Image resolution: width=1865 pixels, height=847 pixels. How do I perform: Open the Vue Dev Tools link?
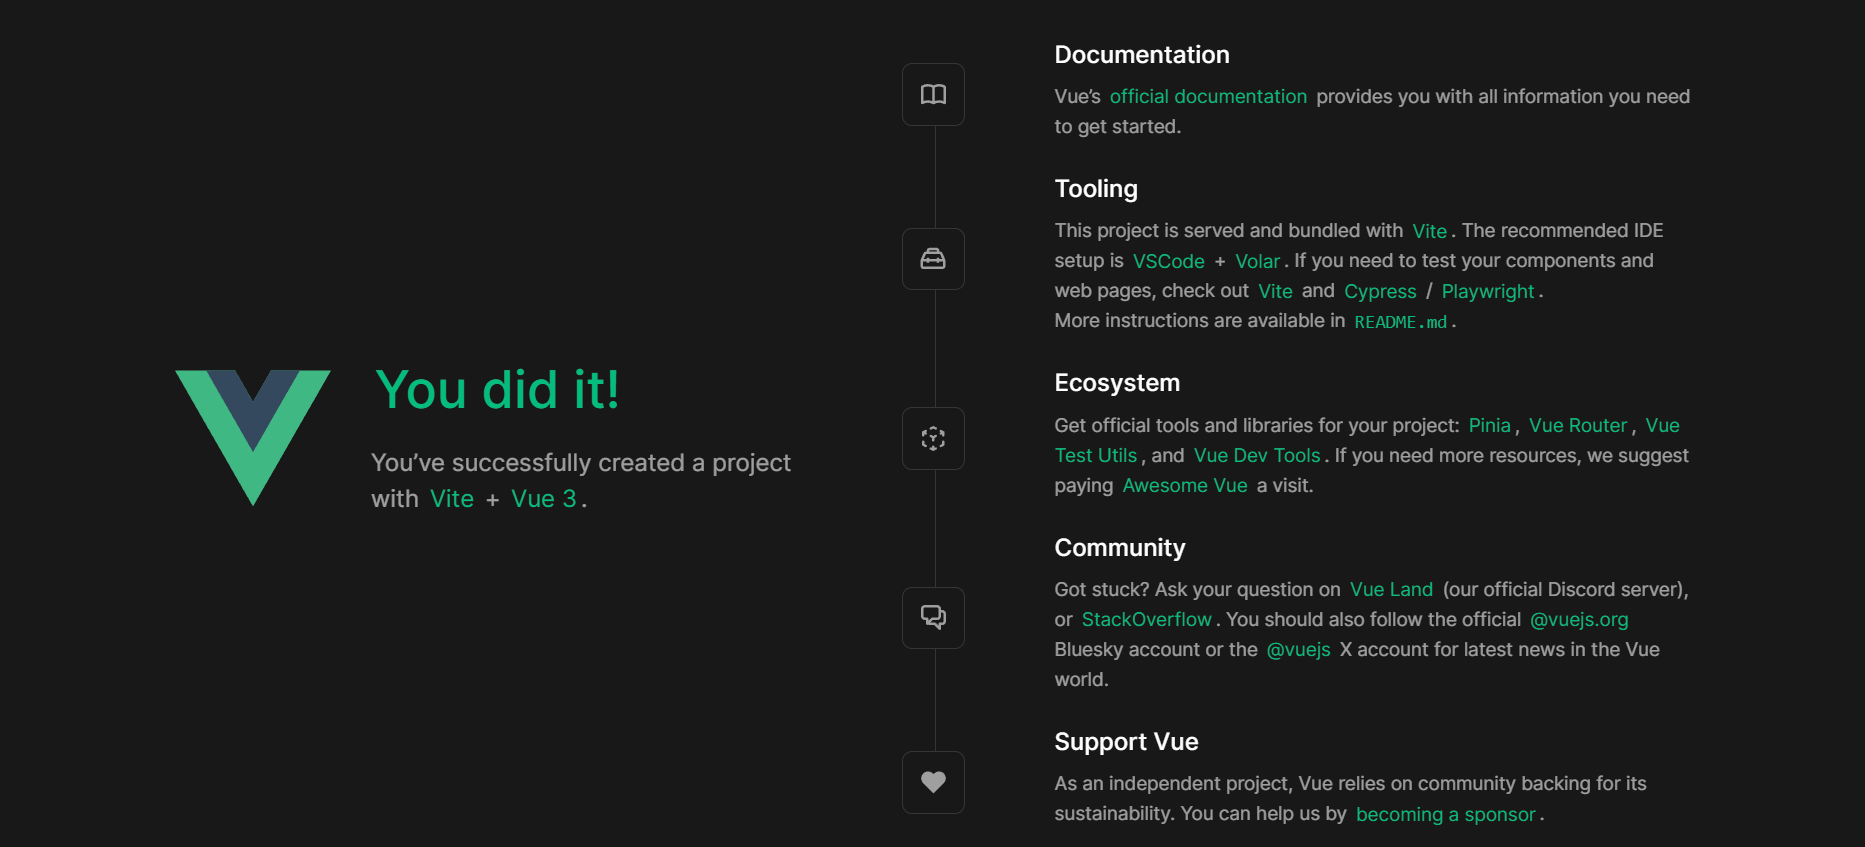pos(1257,455)
